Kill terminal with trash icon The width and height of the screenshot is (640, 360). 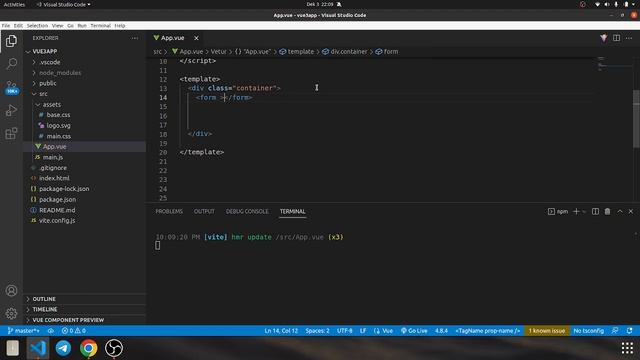[x=607, y=211]
